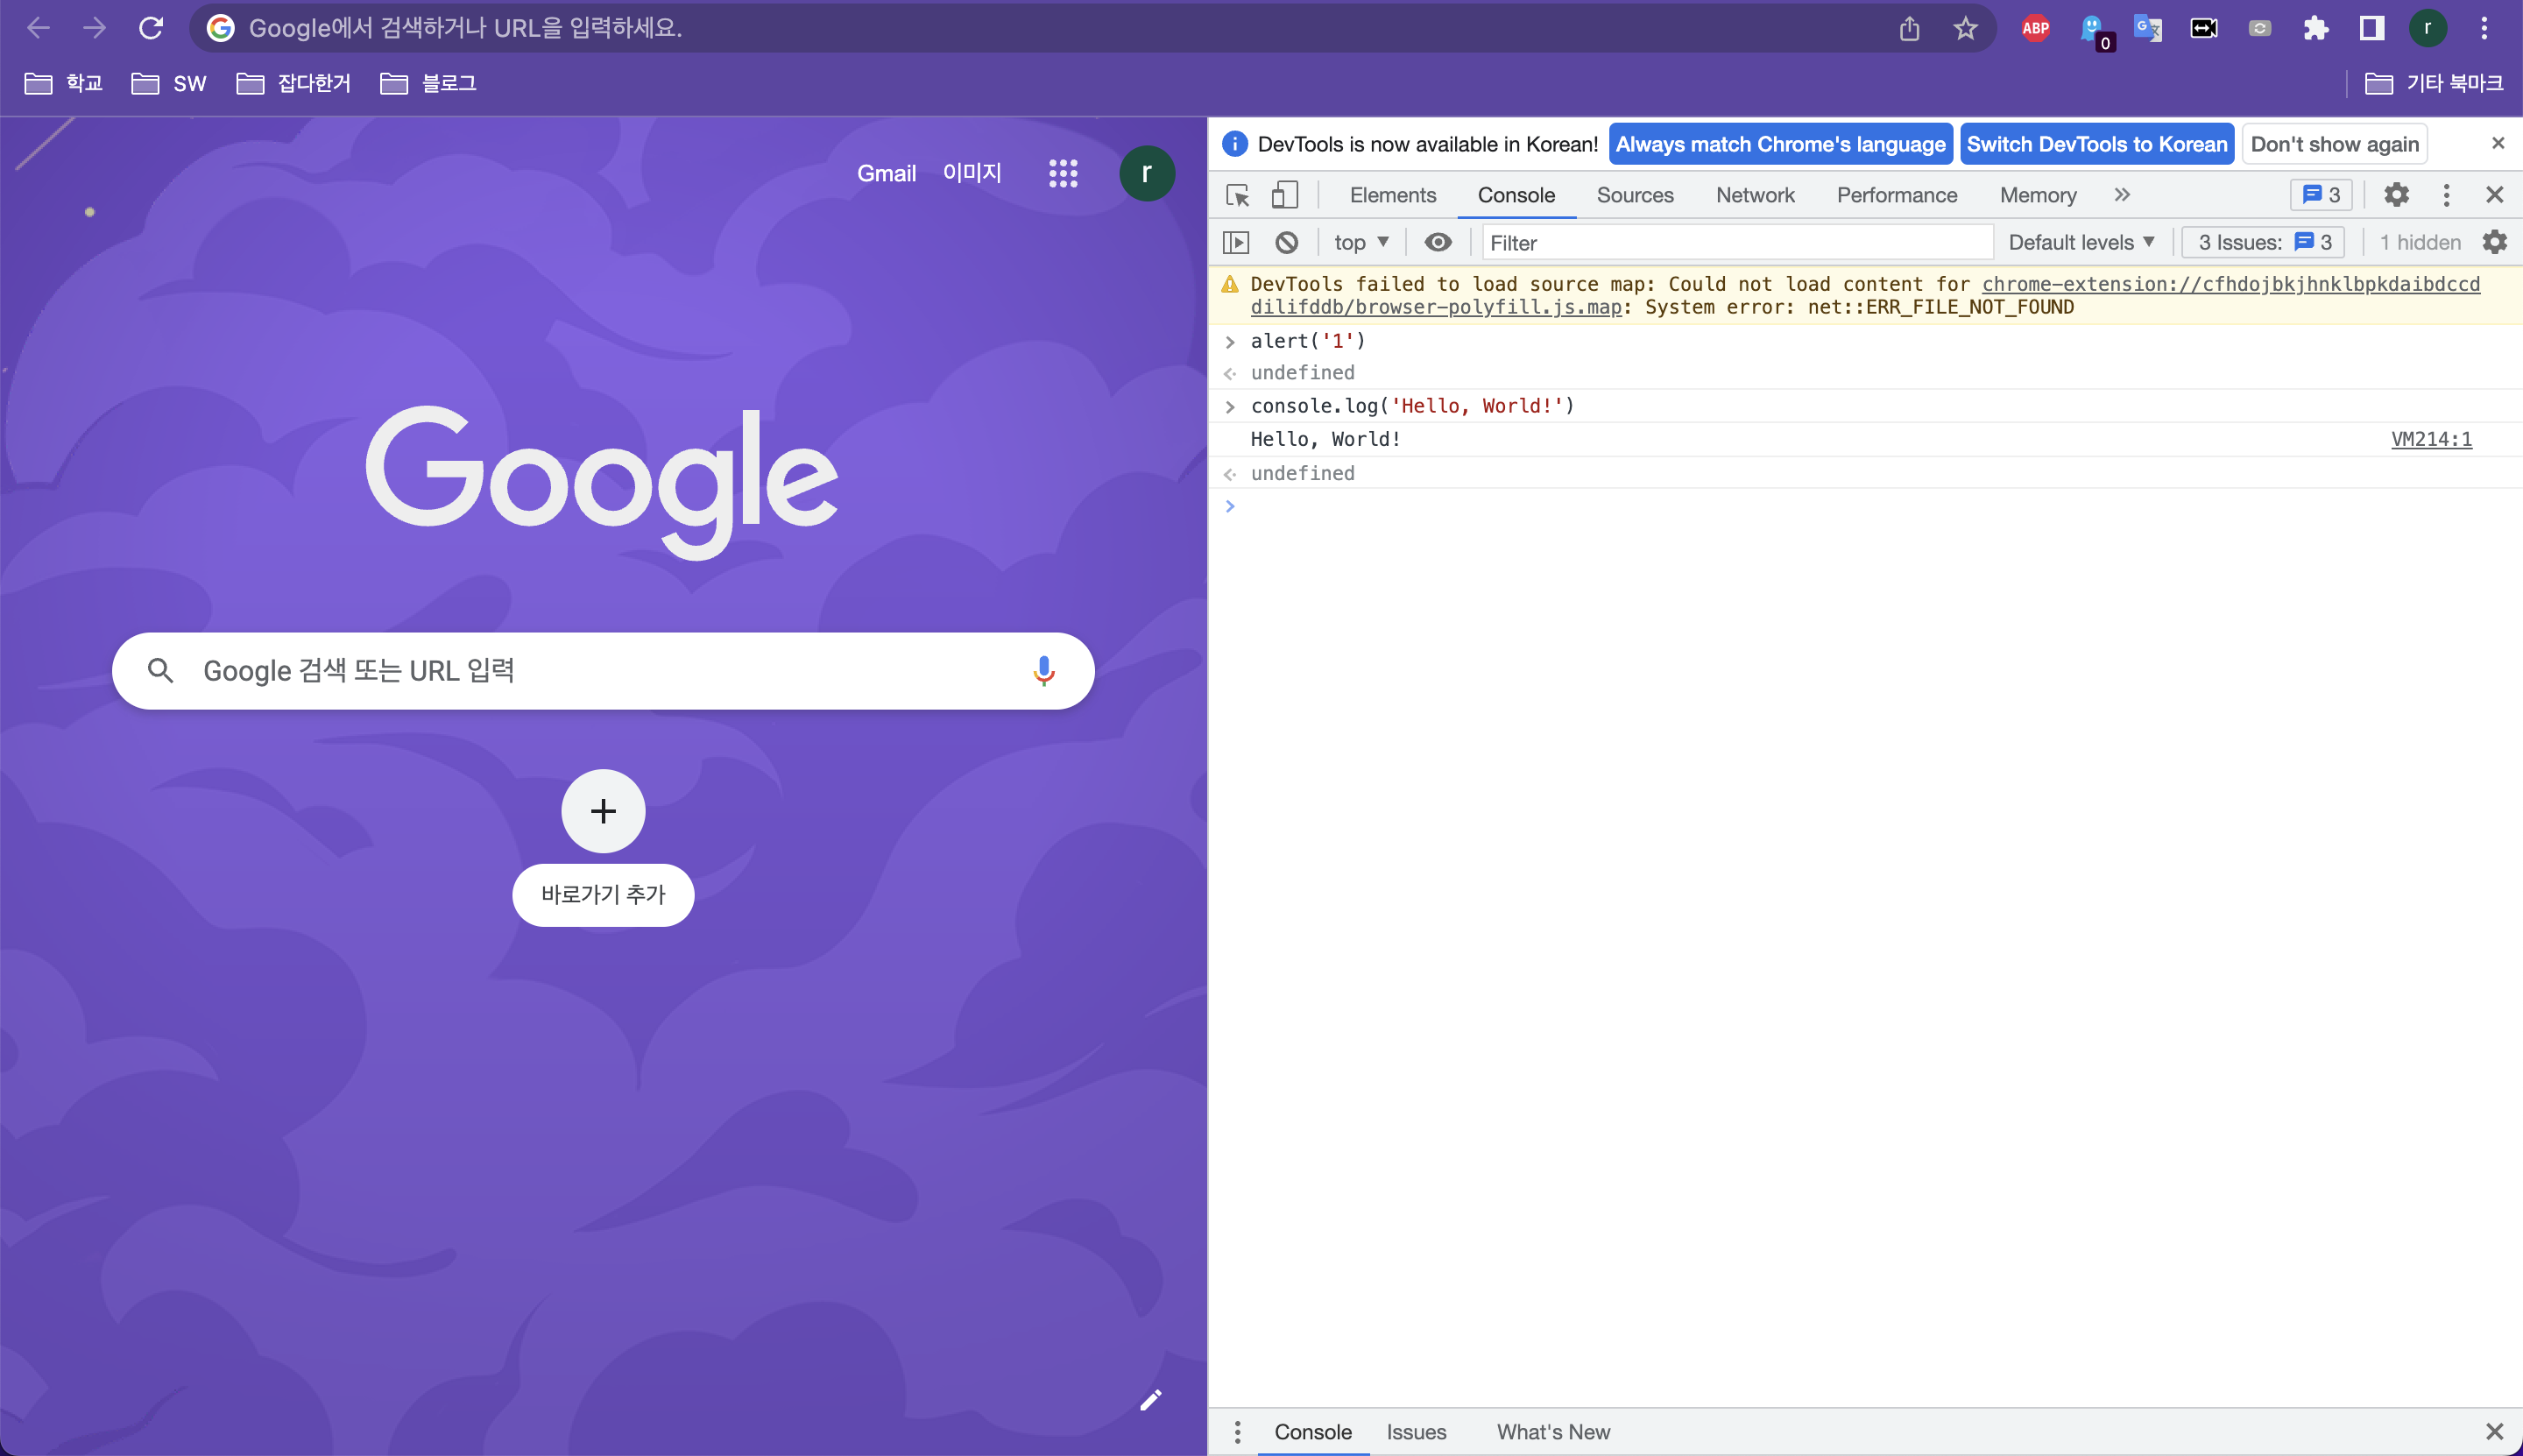Image resolution: width=2523 pixels, height=1456 pixels.
Task: Open the Default levels dropdown
Action: pos(2080,242)
